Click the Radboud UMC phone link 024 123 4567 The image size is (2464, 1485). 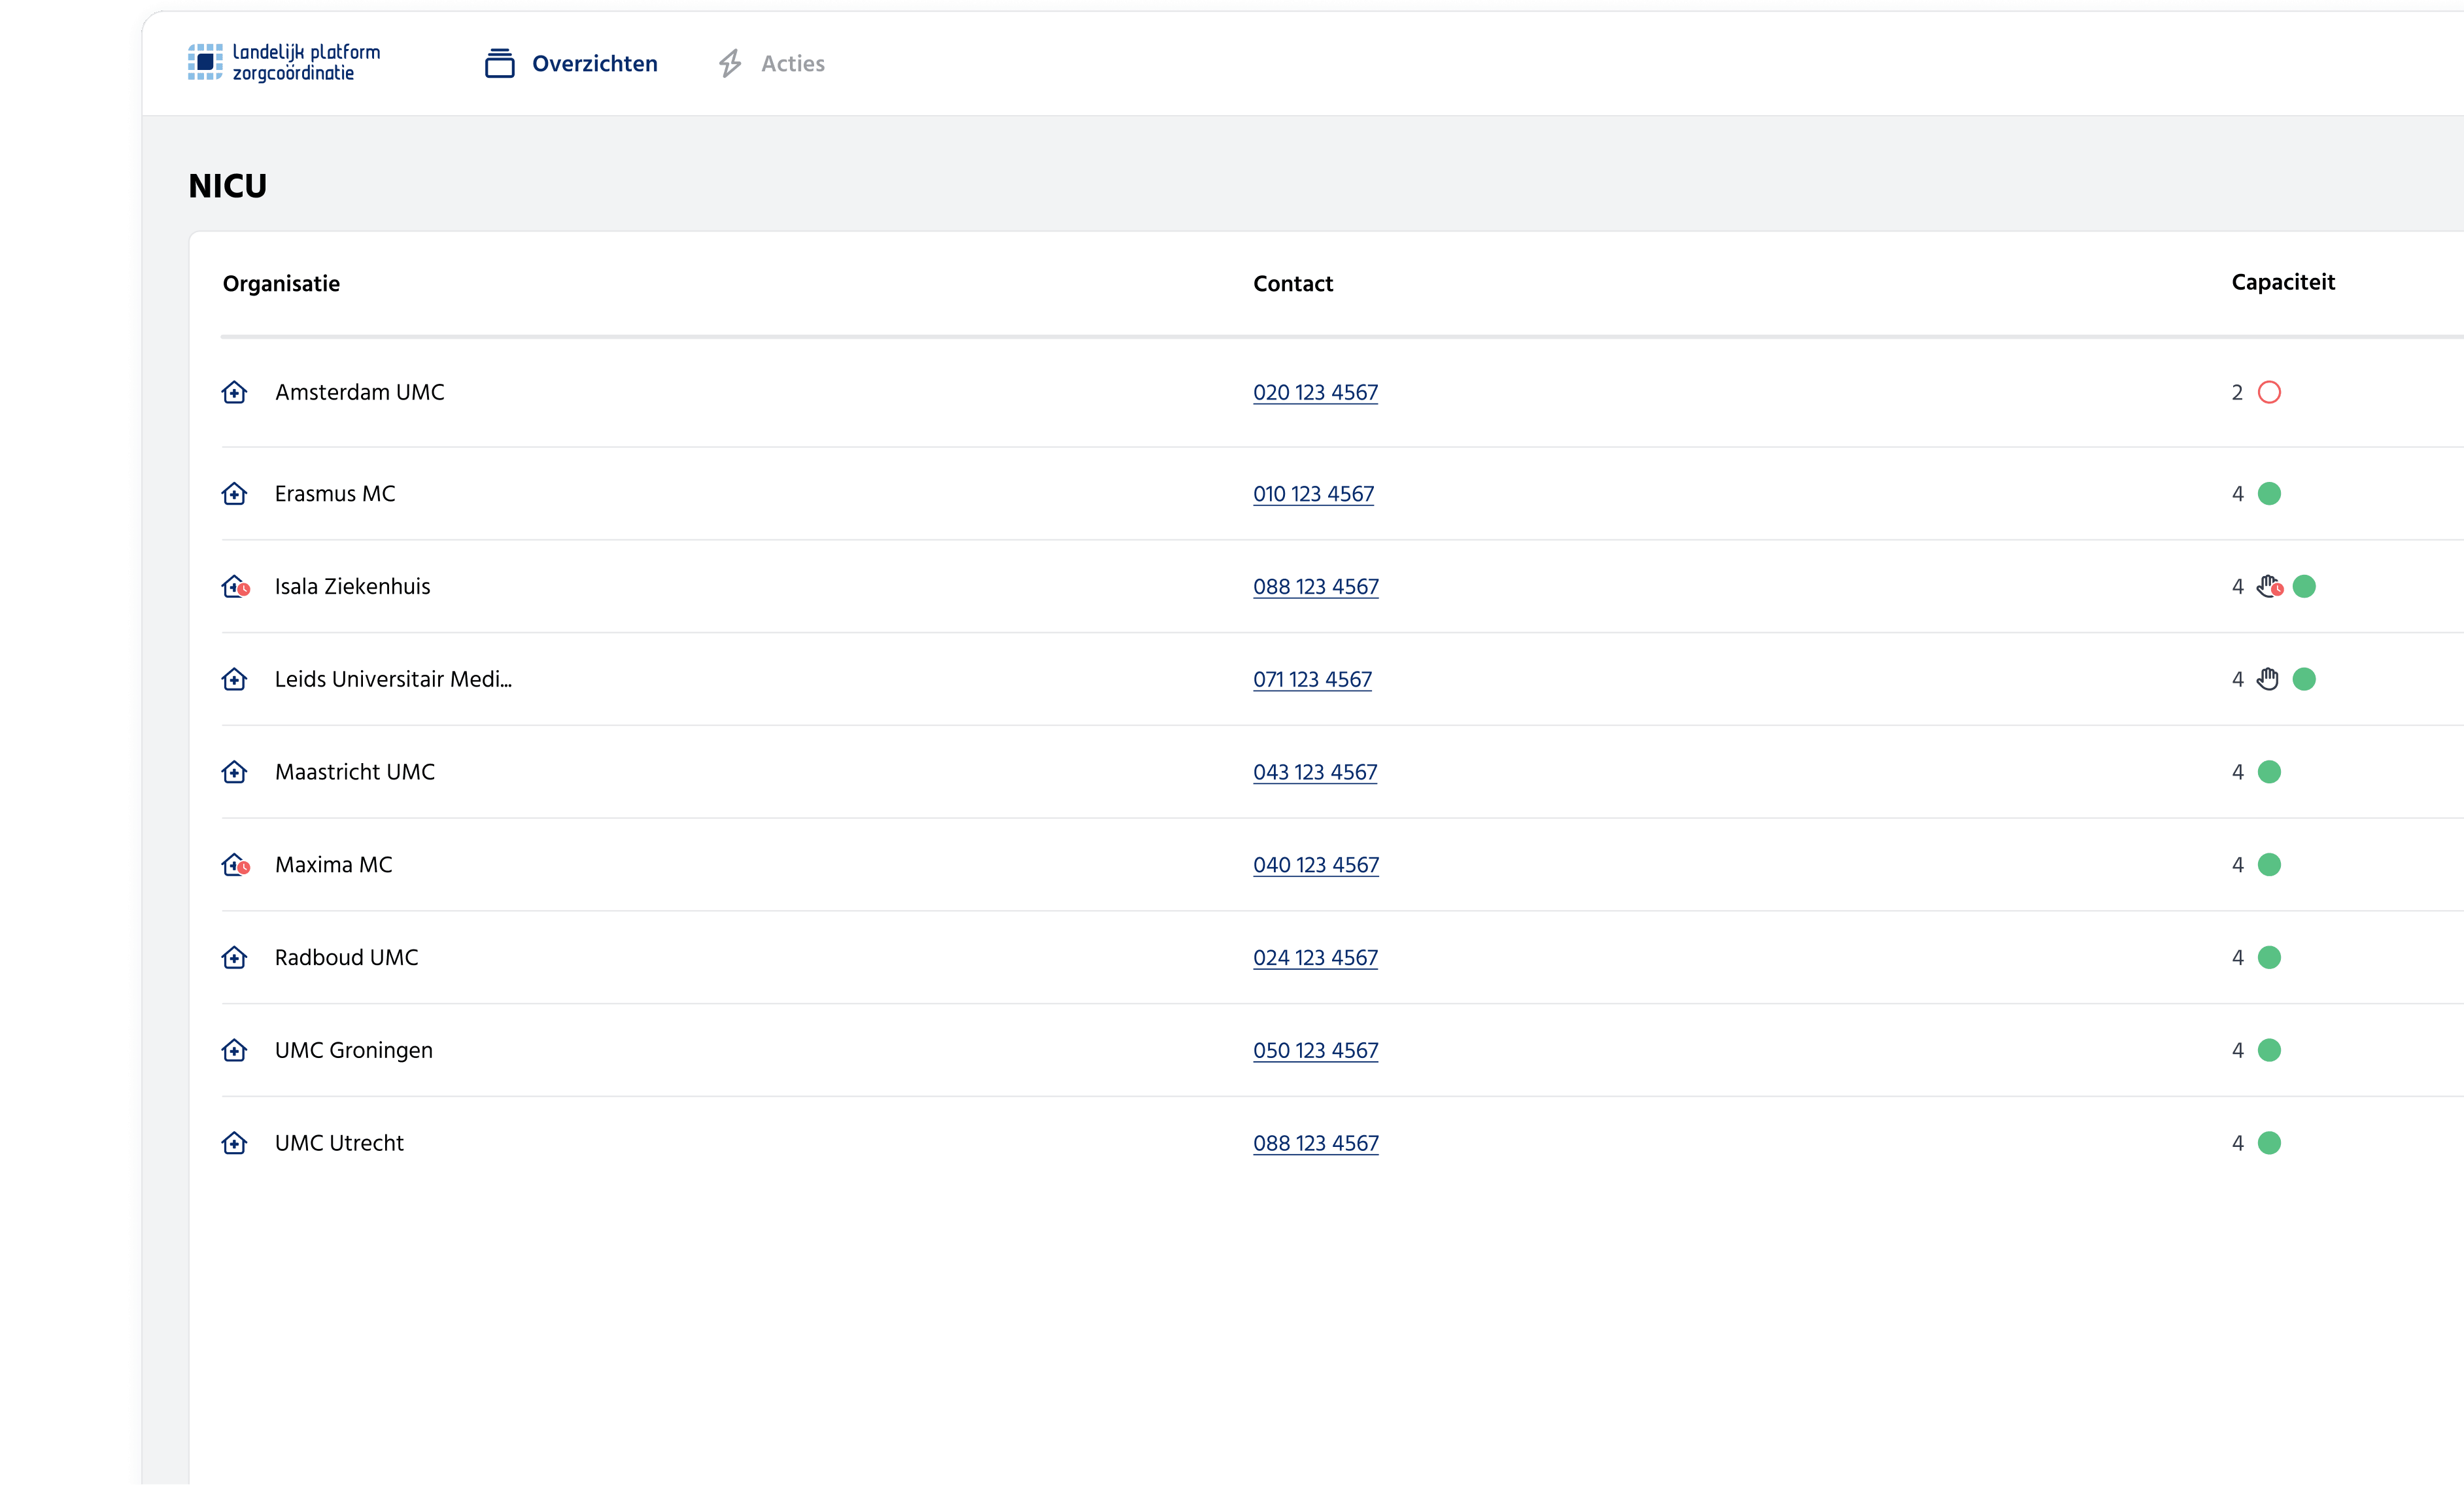pyautogui.click(x=1315, y=957)
